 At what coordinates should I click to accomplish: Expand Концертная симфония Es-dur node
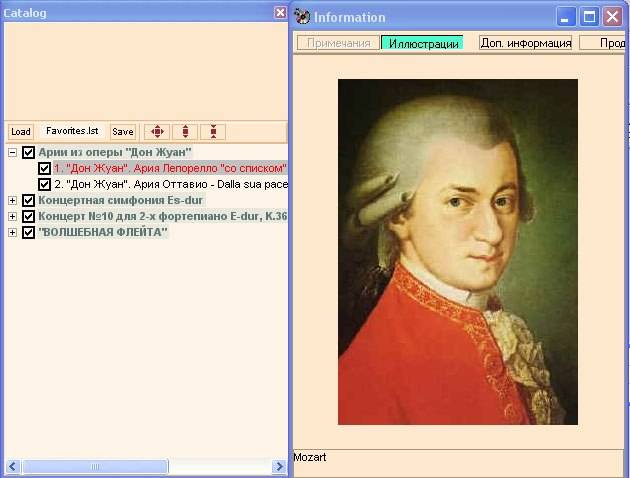[x=12, y=200]
